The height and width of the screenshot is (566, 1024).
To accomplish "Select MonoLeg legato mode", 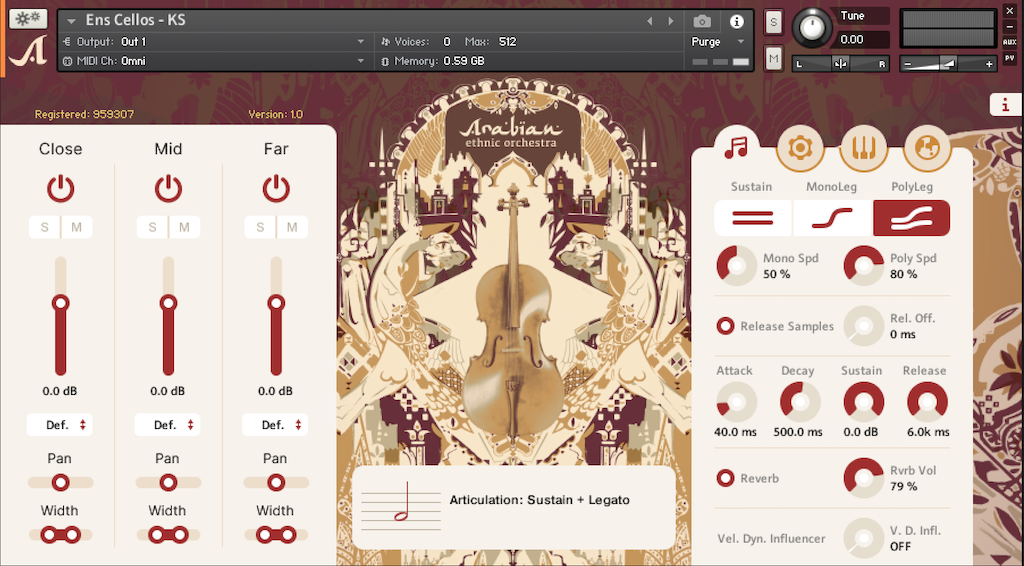I will [x=833, y=218].
